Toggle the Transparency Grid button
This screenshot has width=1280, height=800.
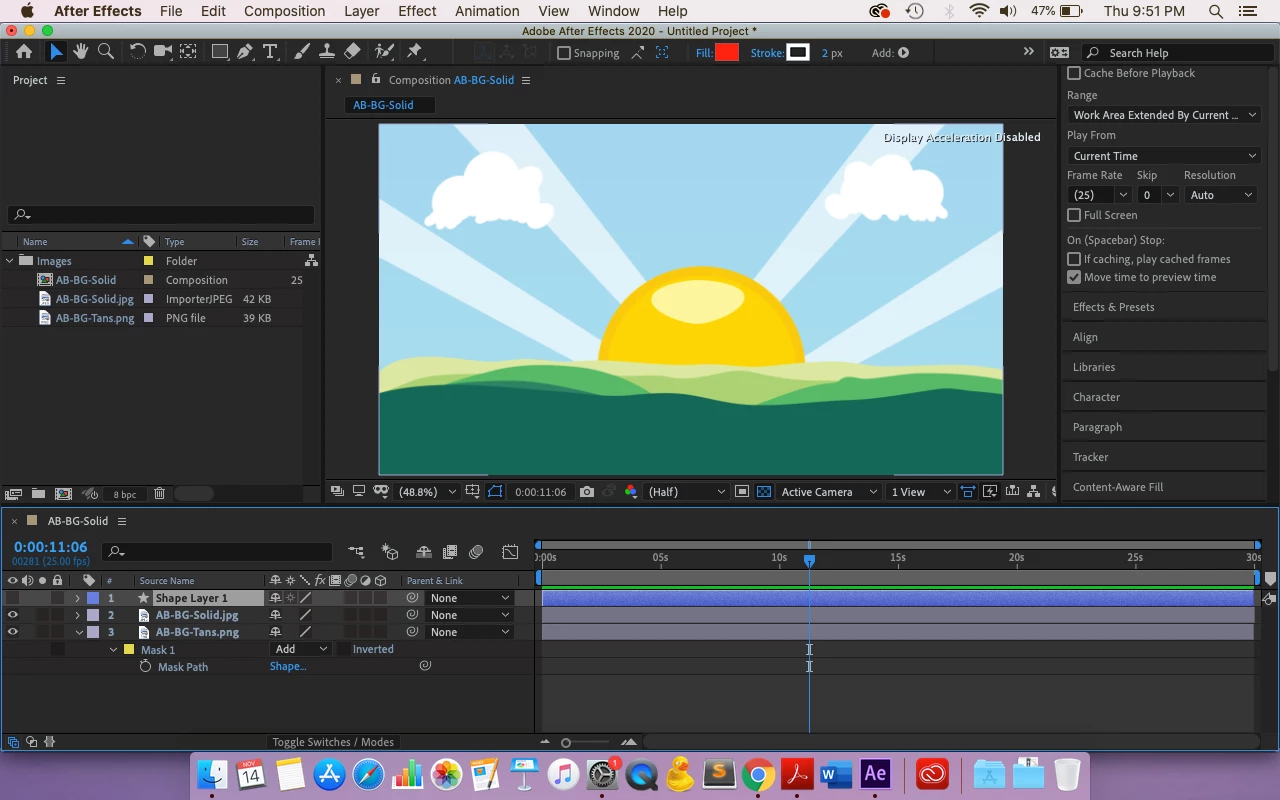click(764, 492)
